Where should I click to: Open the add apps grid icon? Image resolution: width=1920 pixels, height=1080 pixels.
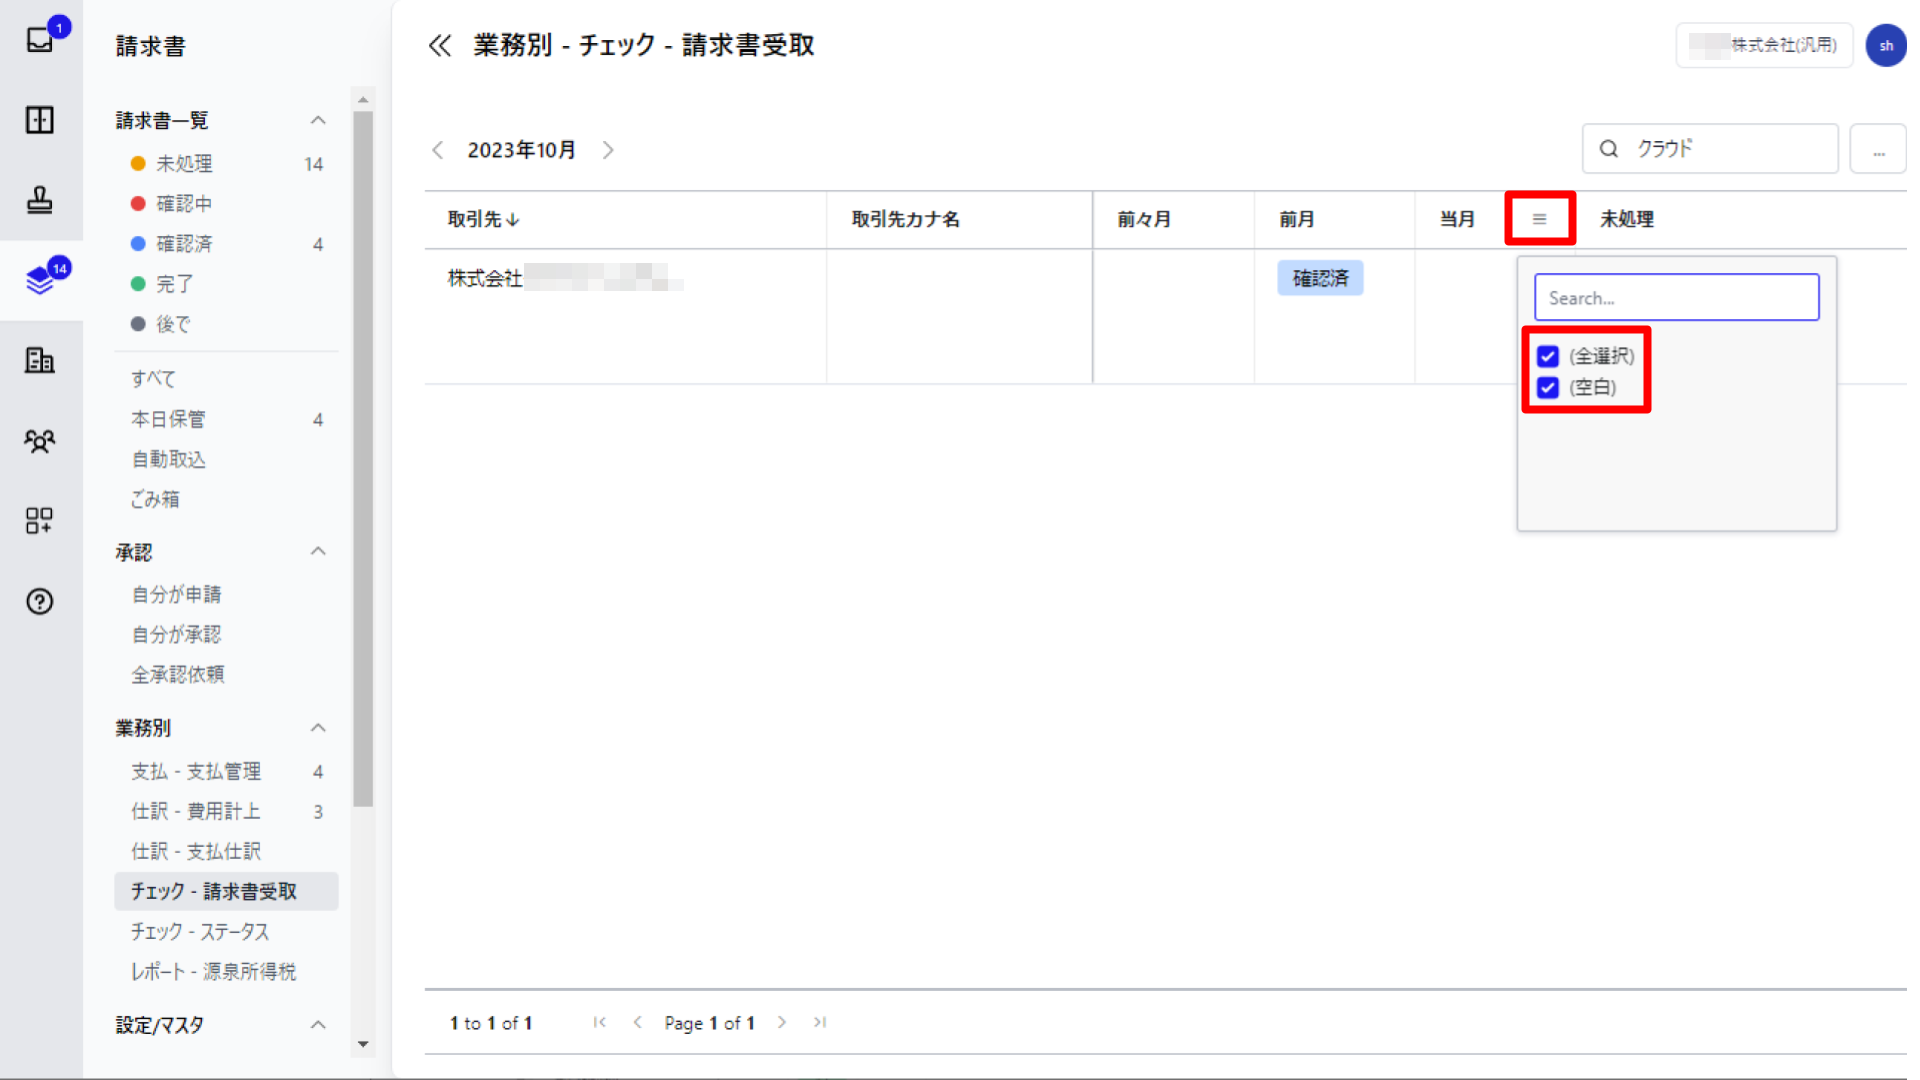click(x=40, y=520)
